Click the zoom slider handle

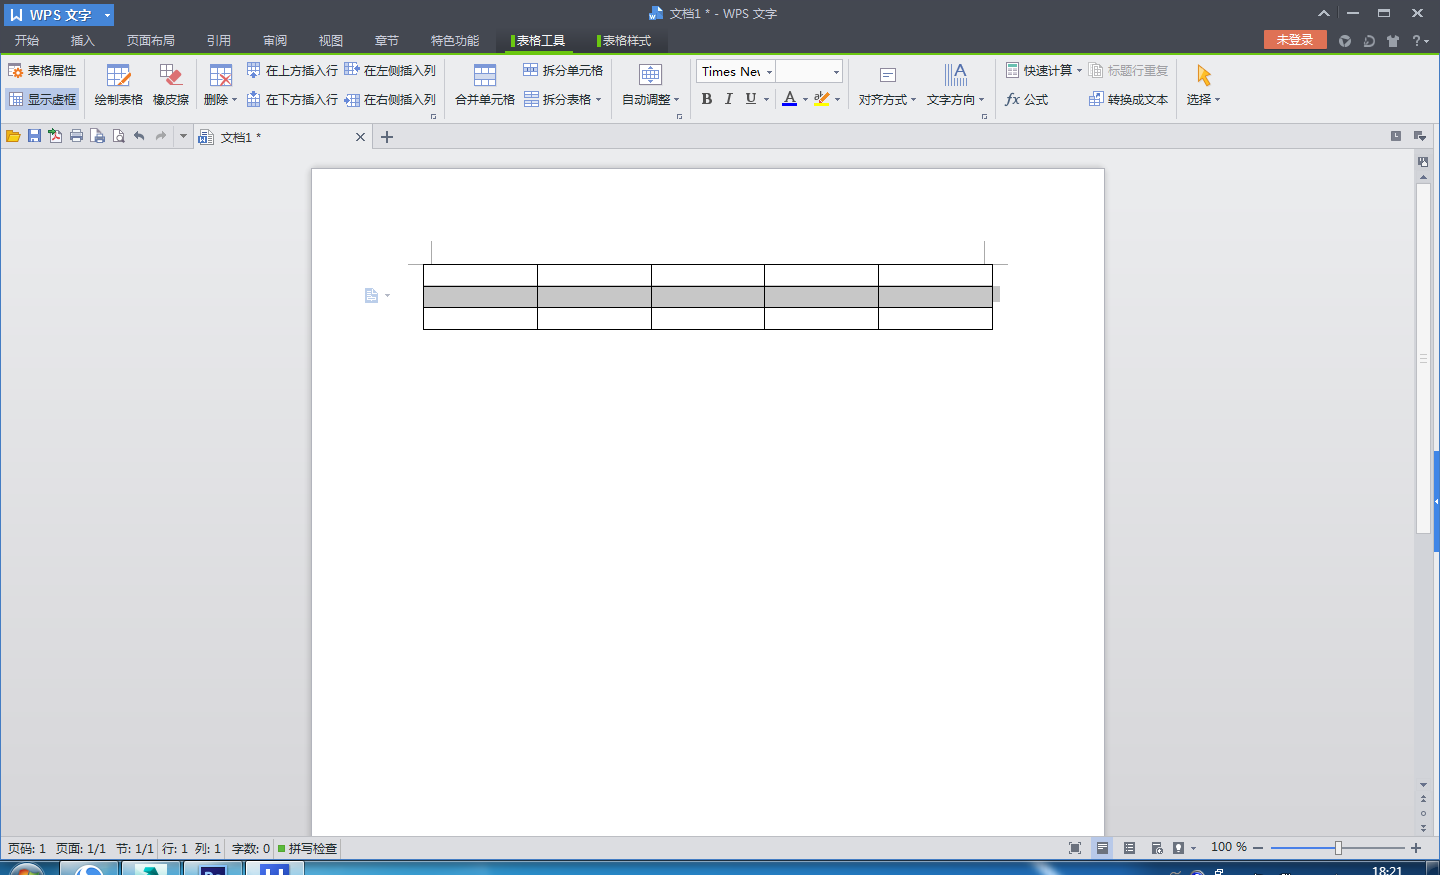click(1338, 848)
